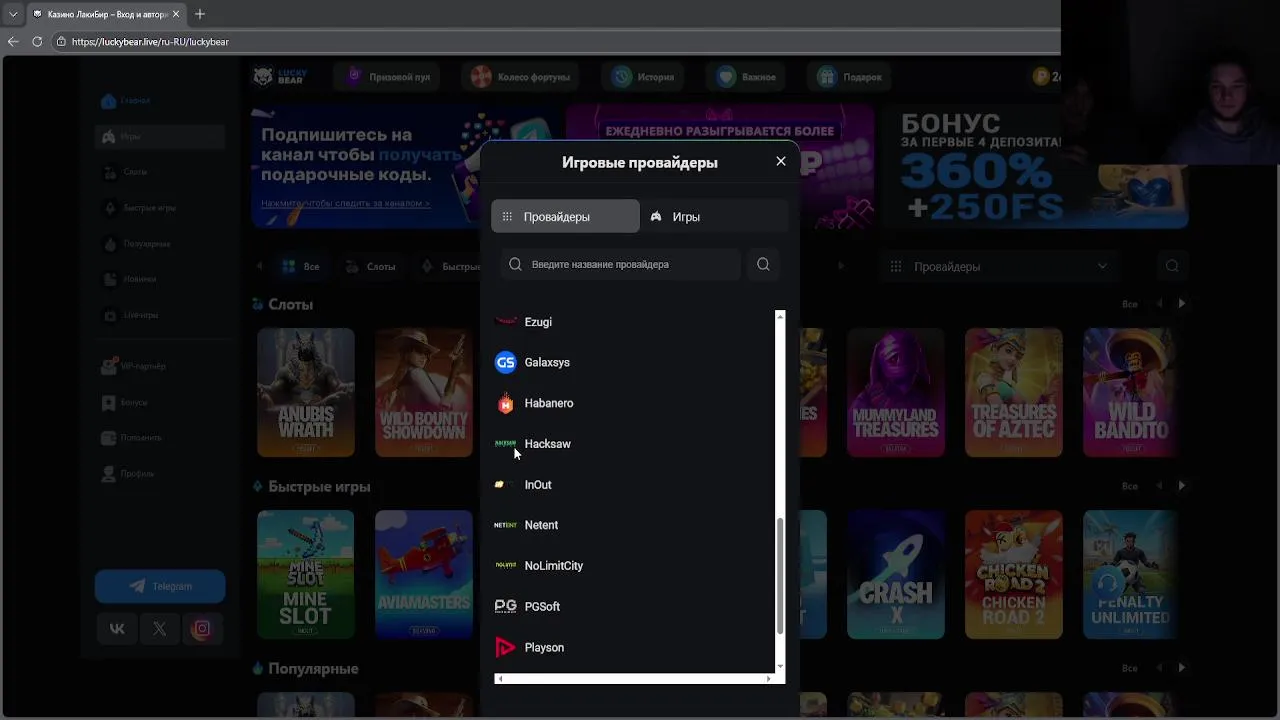Viewport: 1280px width, 720px height.
Task: Open Профиль in left sidebar
Action: click(x=160, y=473)
